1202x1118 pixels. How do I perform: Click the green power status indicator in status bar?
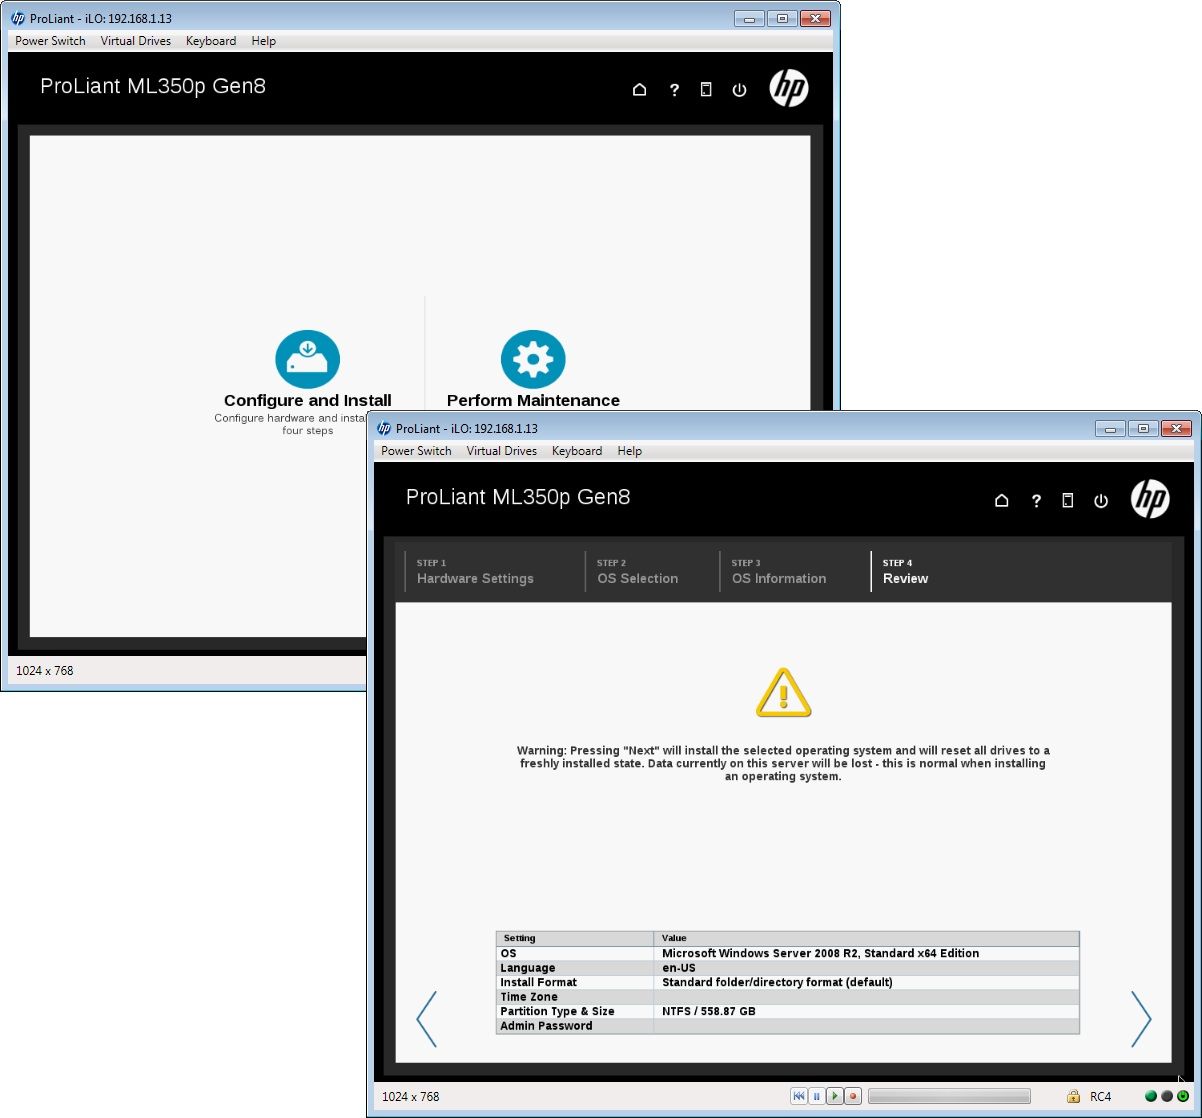point(1183,1096)
